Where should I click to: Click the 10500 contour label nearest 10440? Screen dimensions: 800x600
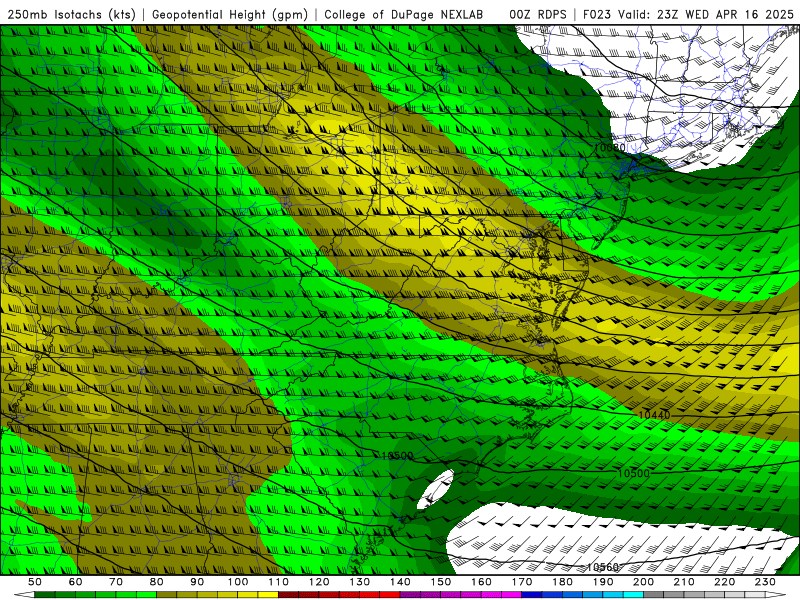(x=634, y=473)
